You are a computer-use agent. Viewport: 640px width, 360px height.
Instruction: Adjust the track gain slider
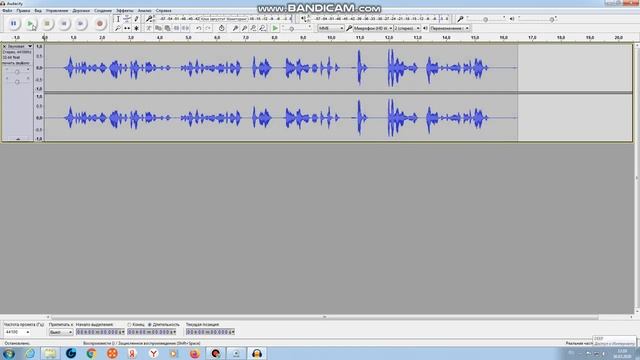click(17, 72)
